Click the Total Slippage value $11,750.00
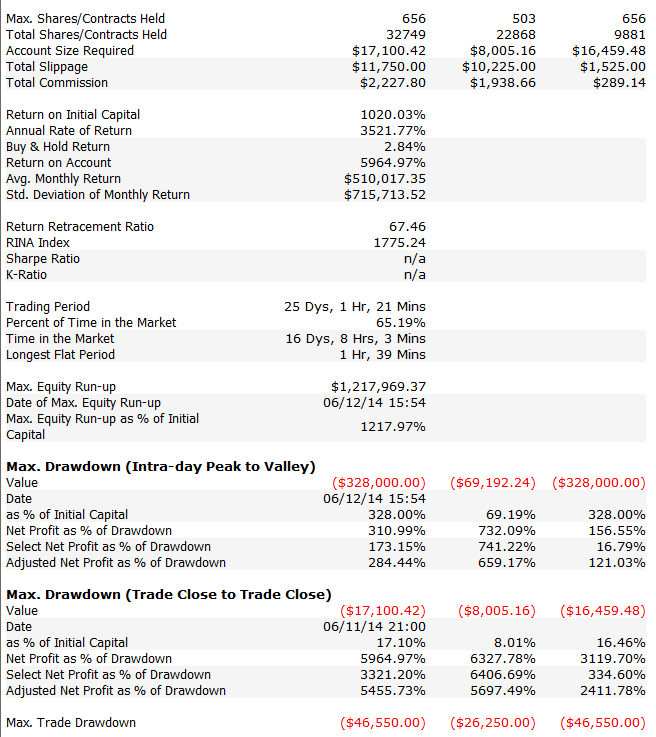Screen dimensions: 656x737 (389, 67)
